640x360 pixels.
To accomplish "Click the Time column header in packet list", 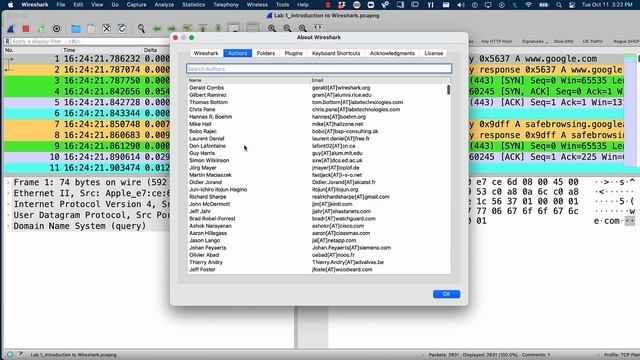I will pyautogui.click(x=101, y=50).
